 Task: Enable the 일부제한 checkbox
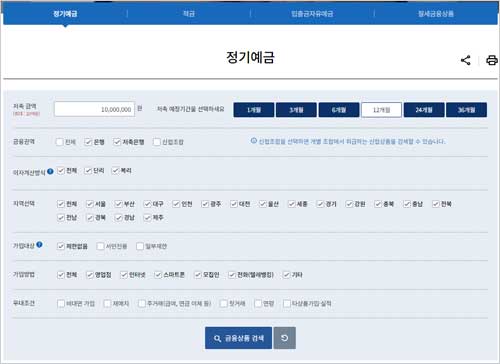[x=140, y=246]
